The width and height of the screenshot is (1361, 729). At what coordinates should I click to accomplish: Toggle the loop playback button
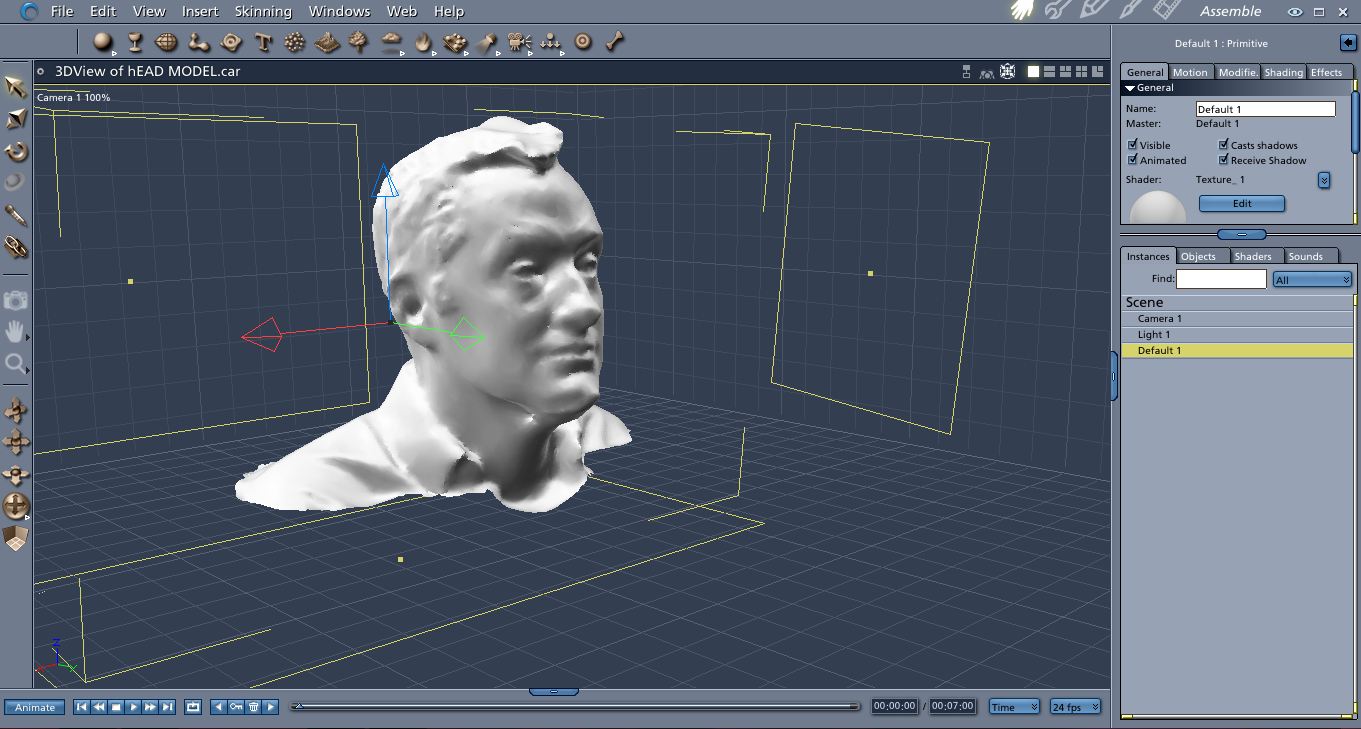(193, 707)
